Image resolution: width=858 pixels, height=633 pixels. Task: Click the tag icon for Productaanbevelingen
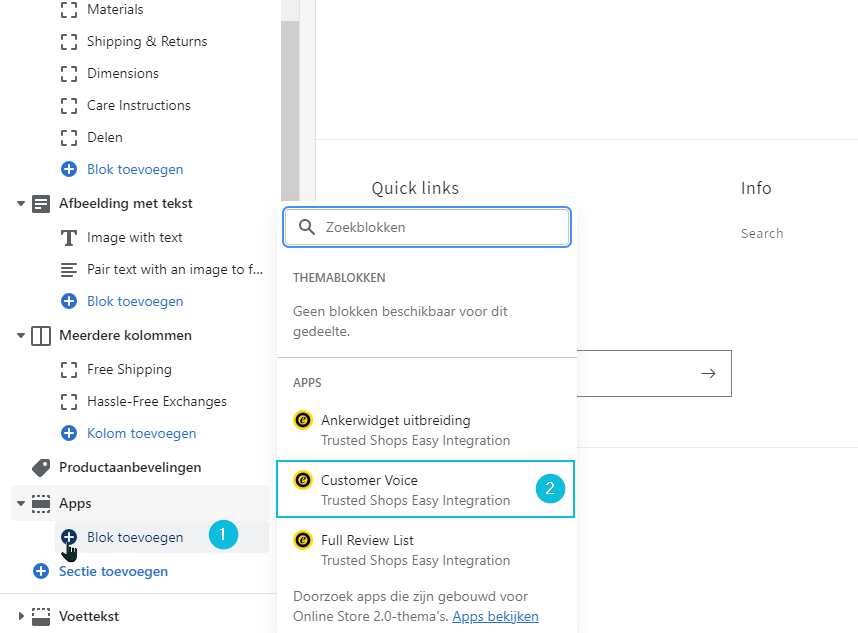[x=41, y=467]
